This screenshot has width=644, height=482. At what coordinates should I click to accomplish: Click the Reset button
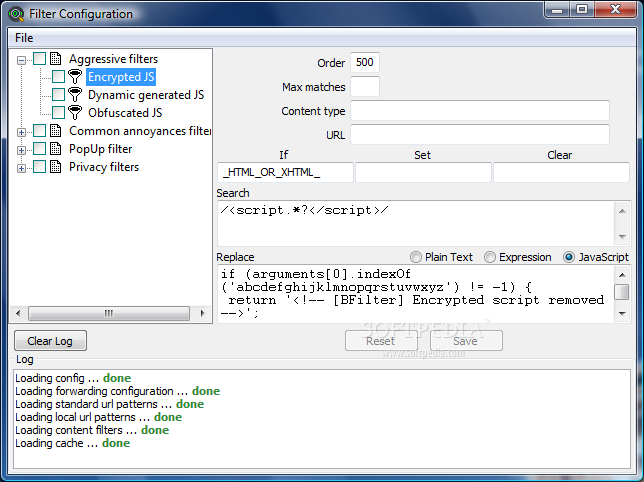[381, 341]
